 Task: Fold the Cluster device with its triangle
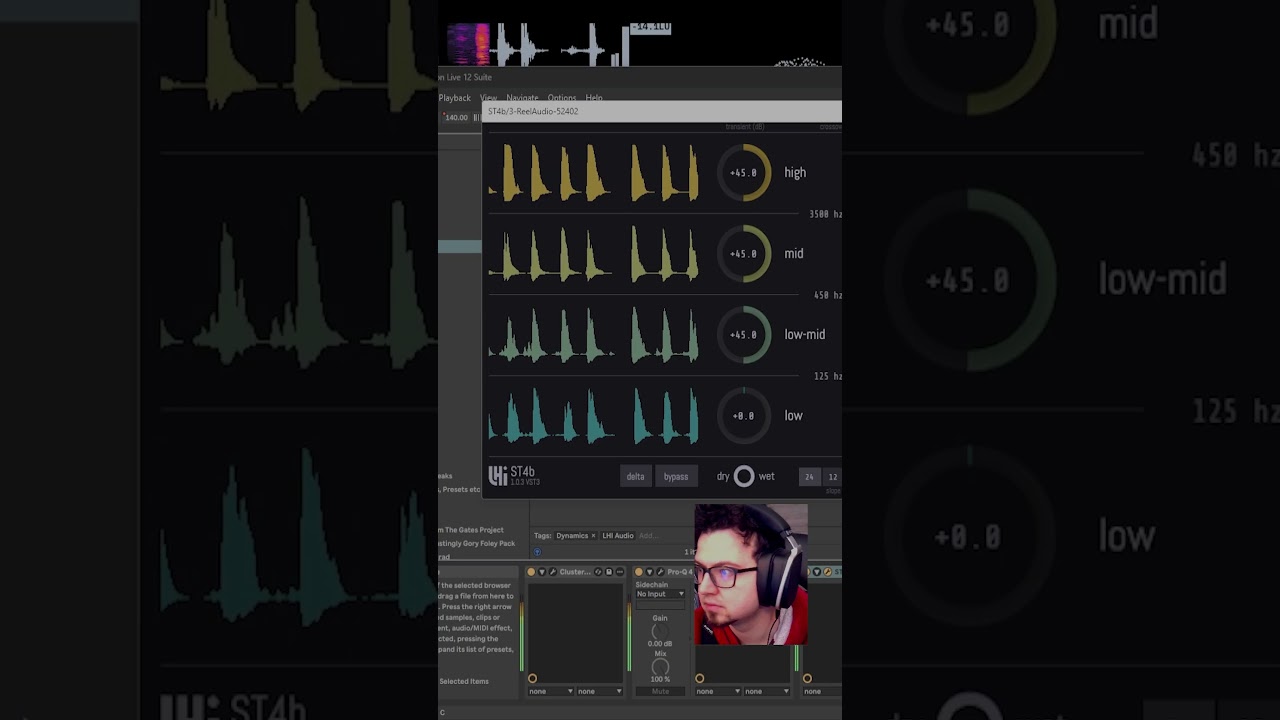542,572
